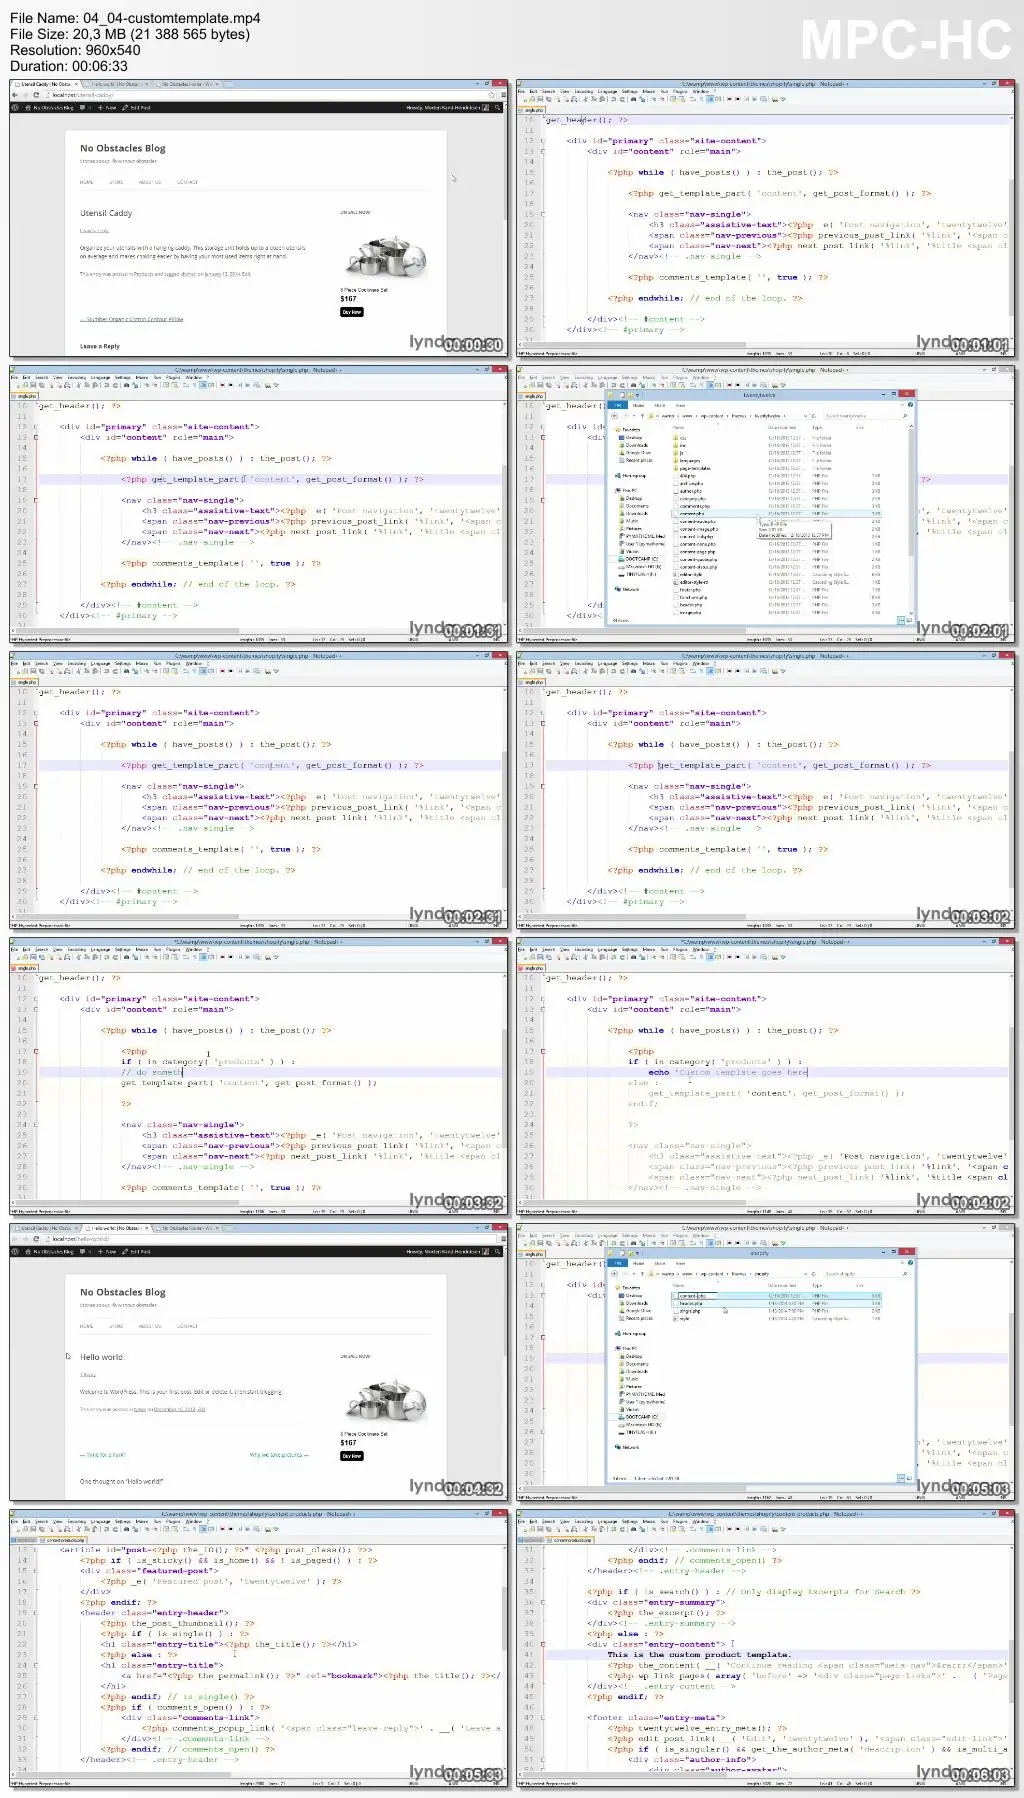The width and height of the screenshot is (1024, 1798).
Task: Open the frame stamped 00:03:32
Action: (258, 1076)
